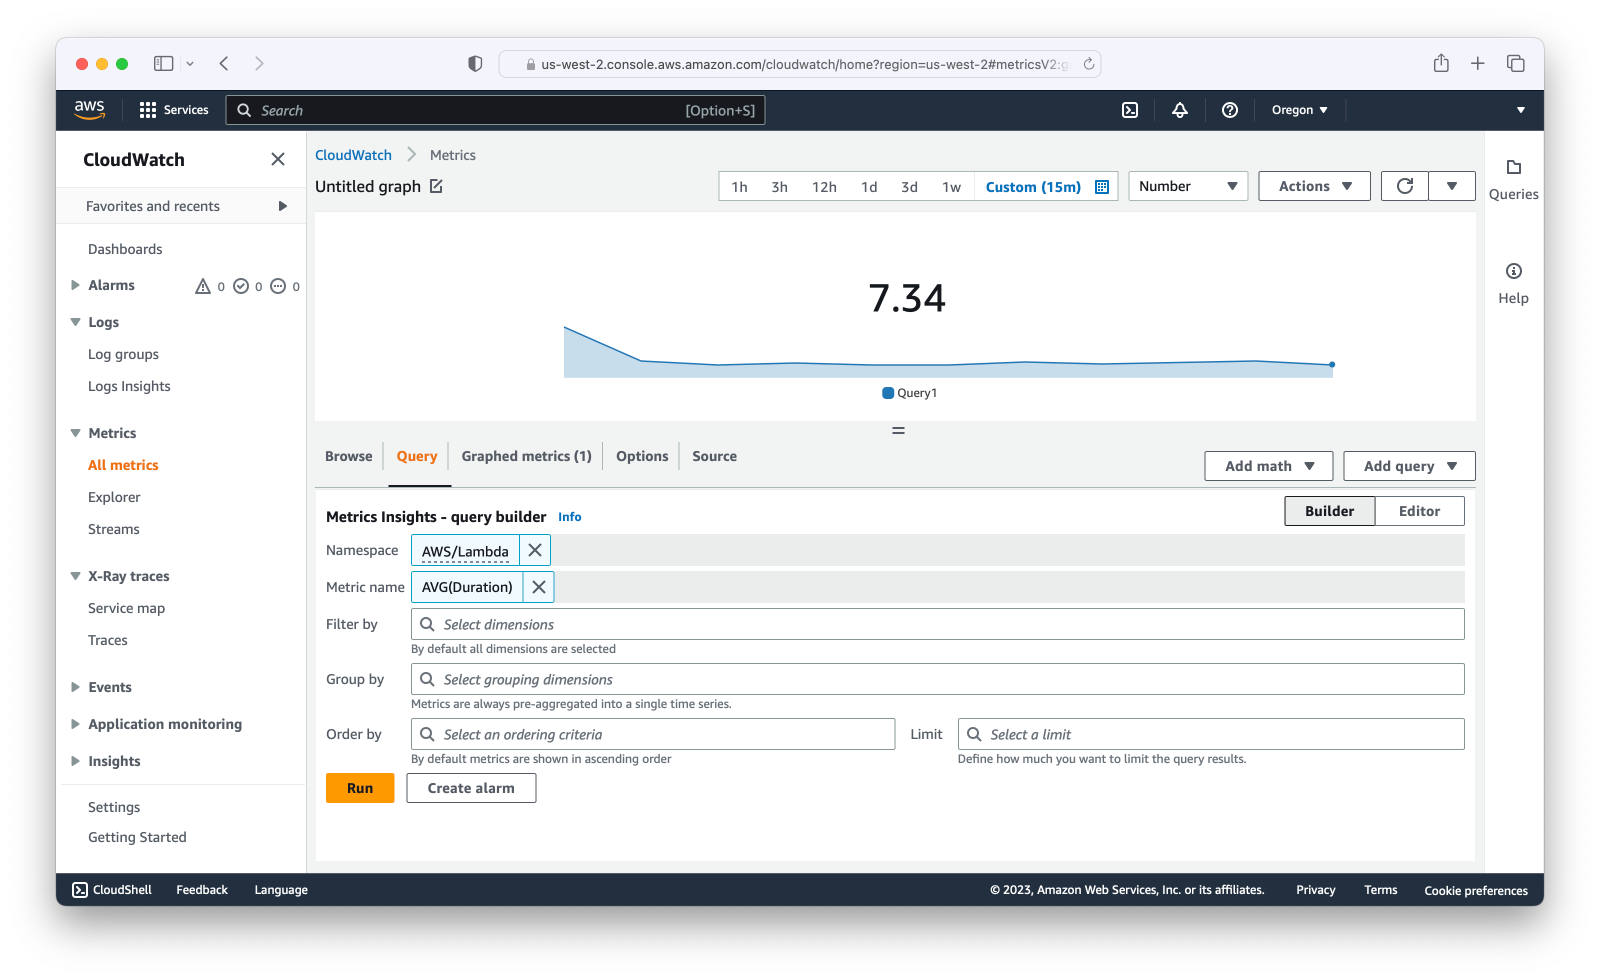
Task: Remove the AWS/Lambda namespace
Action: (535, 550)
